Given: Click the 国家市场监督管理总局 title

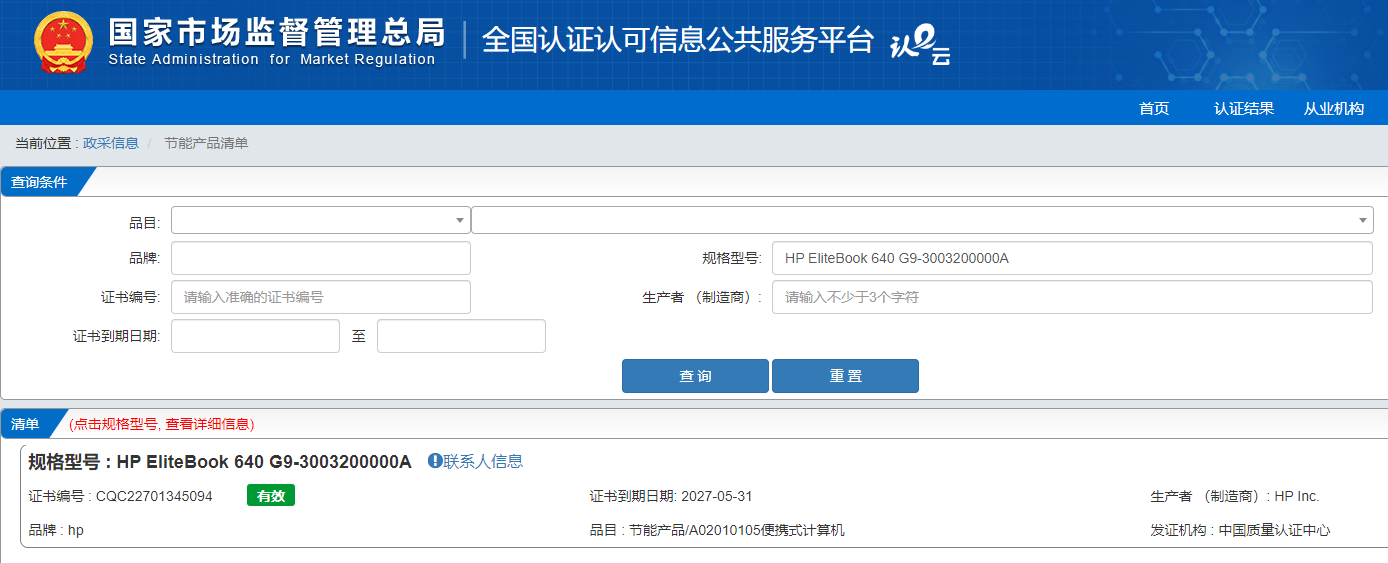Looking at the screenshot, I should click(276, 32).
